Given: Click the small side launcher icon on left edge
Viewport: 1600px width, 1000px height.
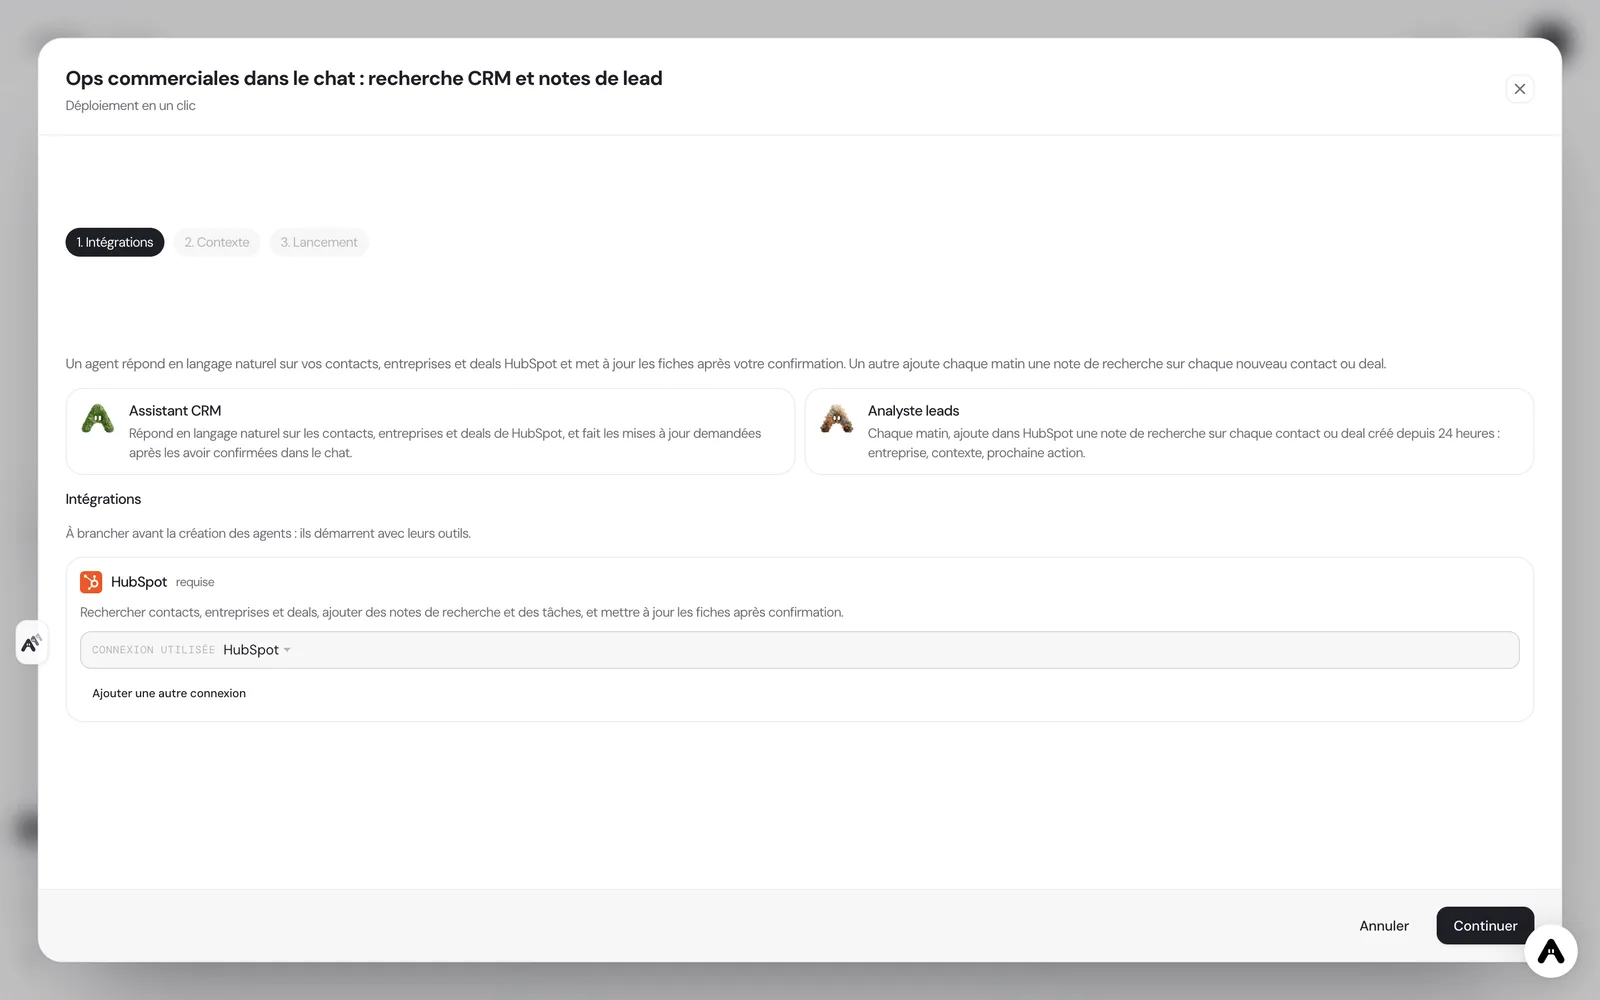Looking at the screenshot, I should [x=32, y=642].
